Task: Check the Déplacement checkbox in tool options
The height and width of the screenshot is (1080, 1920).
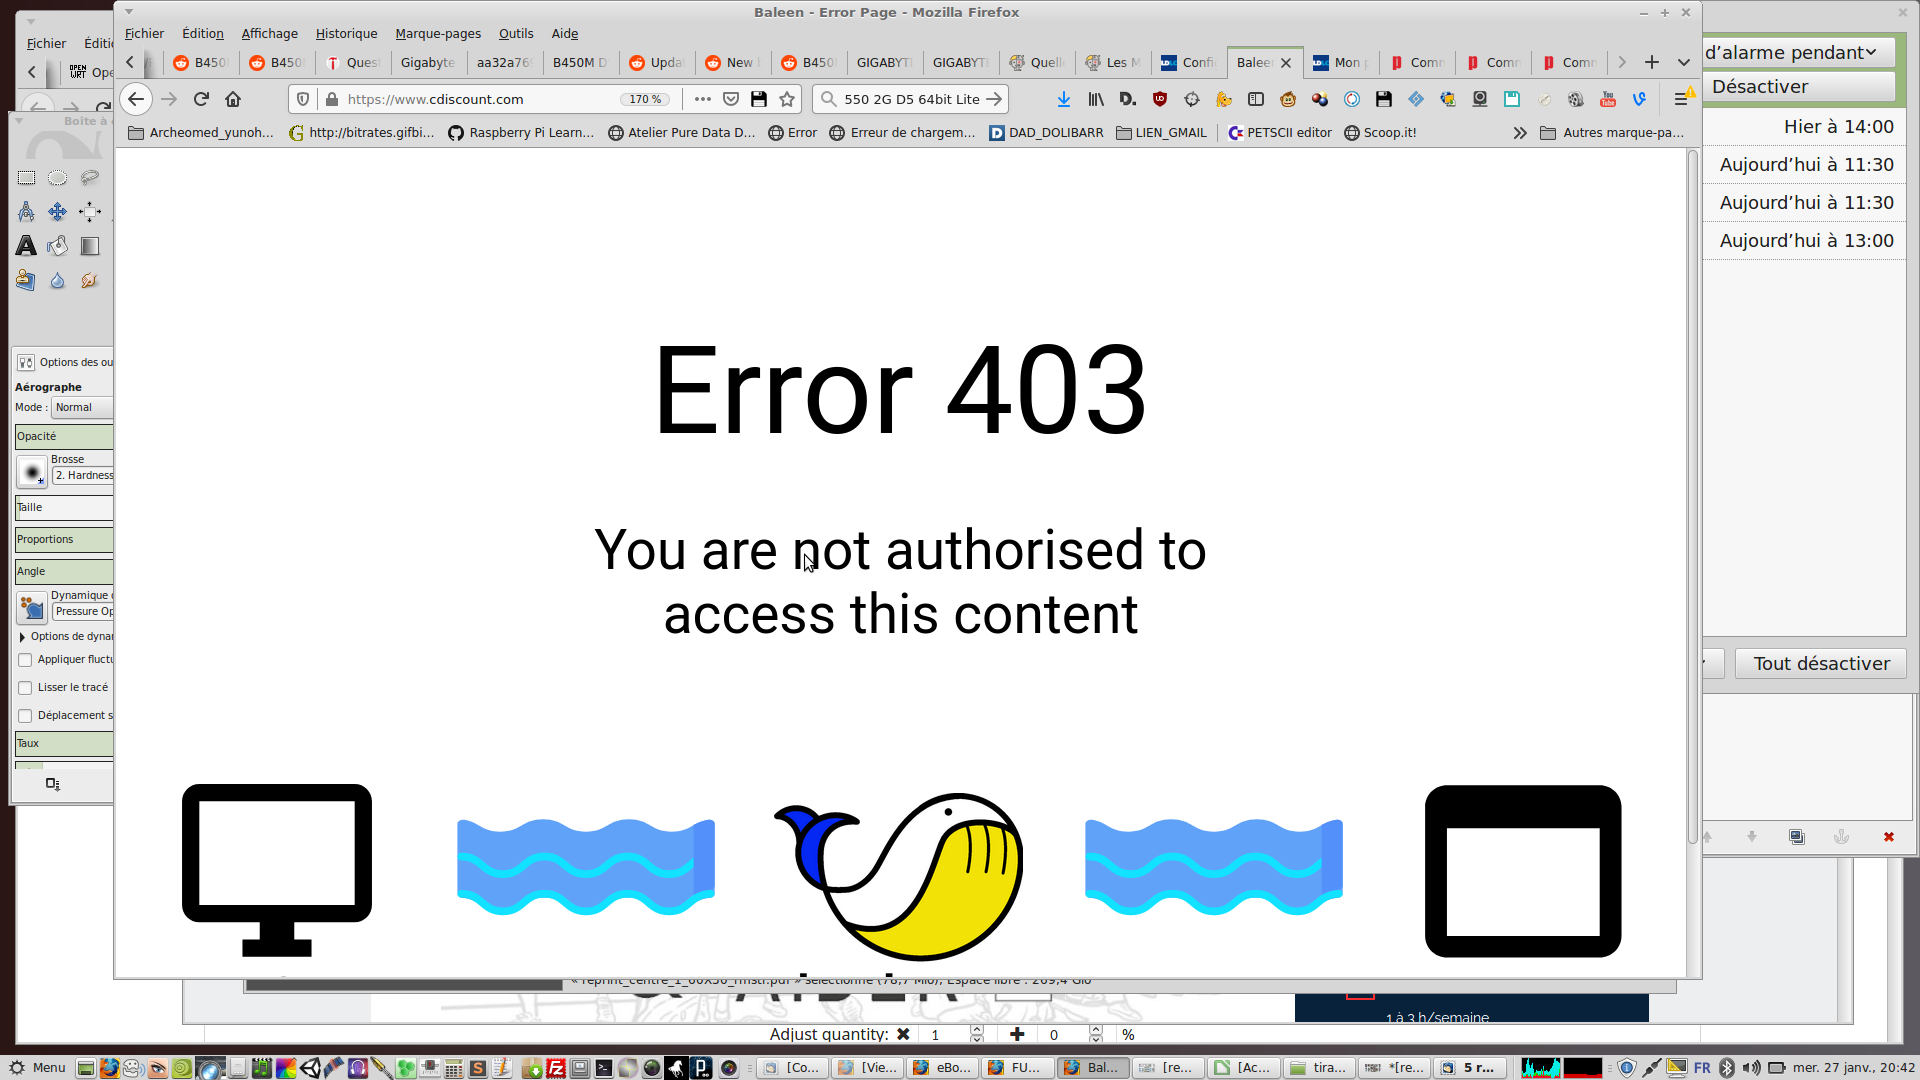Action: pyautogui.click(x=25, y=716)
